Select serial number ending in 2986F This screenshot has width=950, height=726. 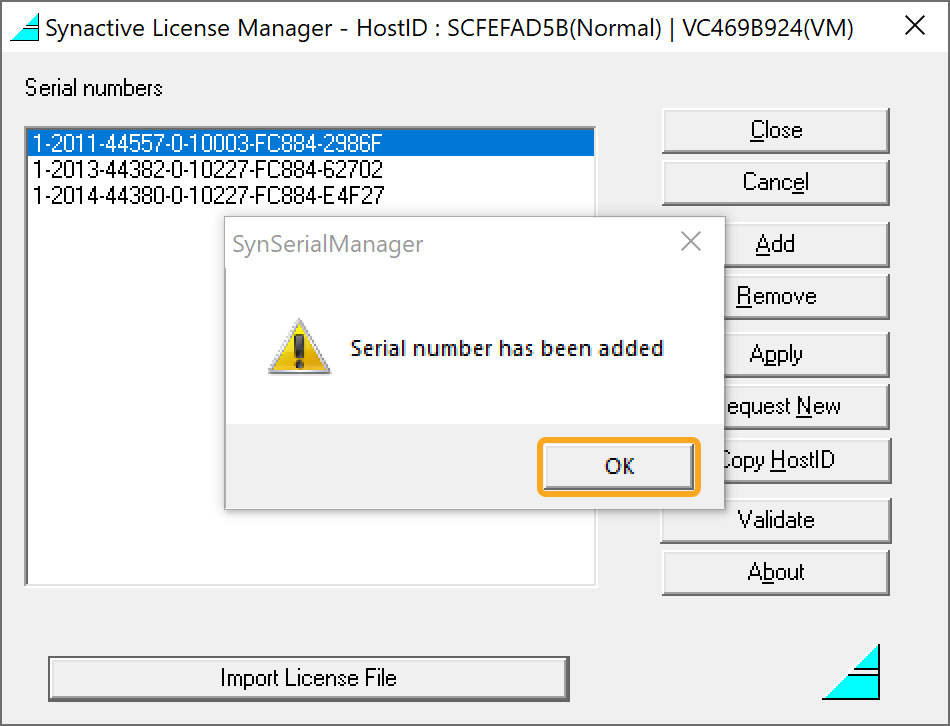click(310, 144)
